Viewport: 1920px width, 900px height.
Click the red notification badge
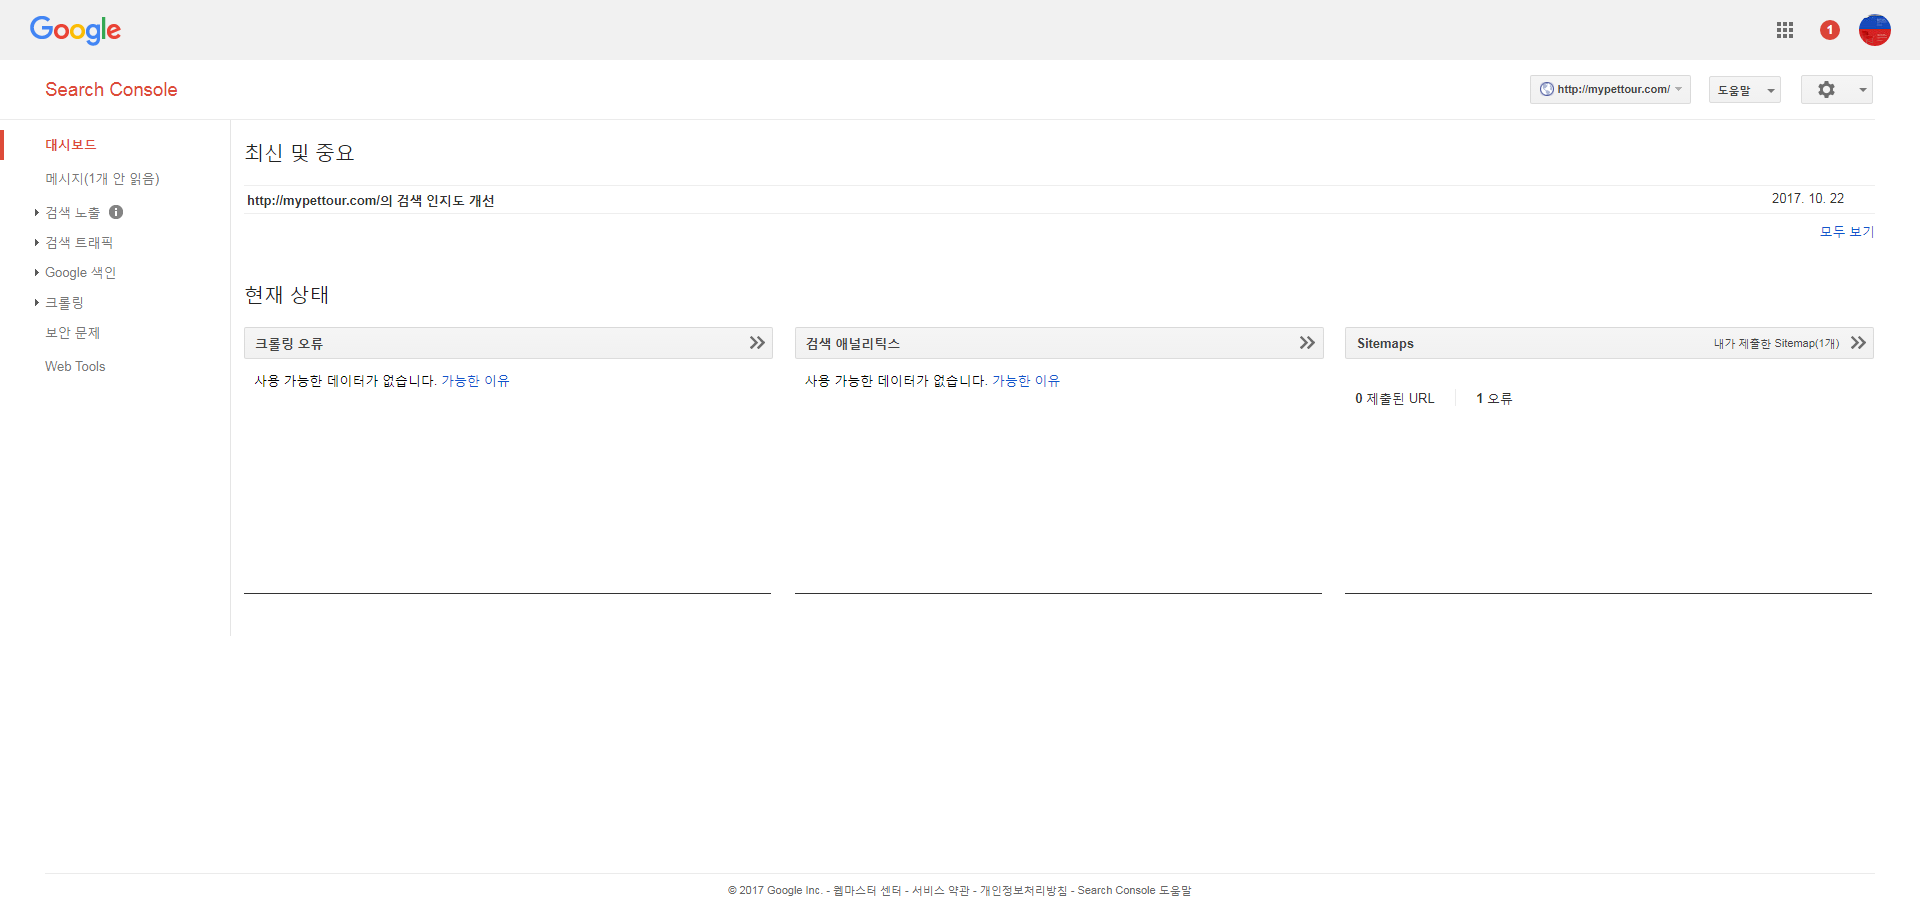point(1829,30)
